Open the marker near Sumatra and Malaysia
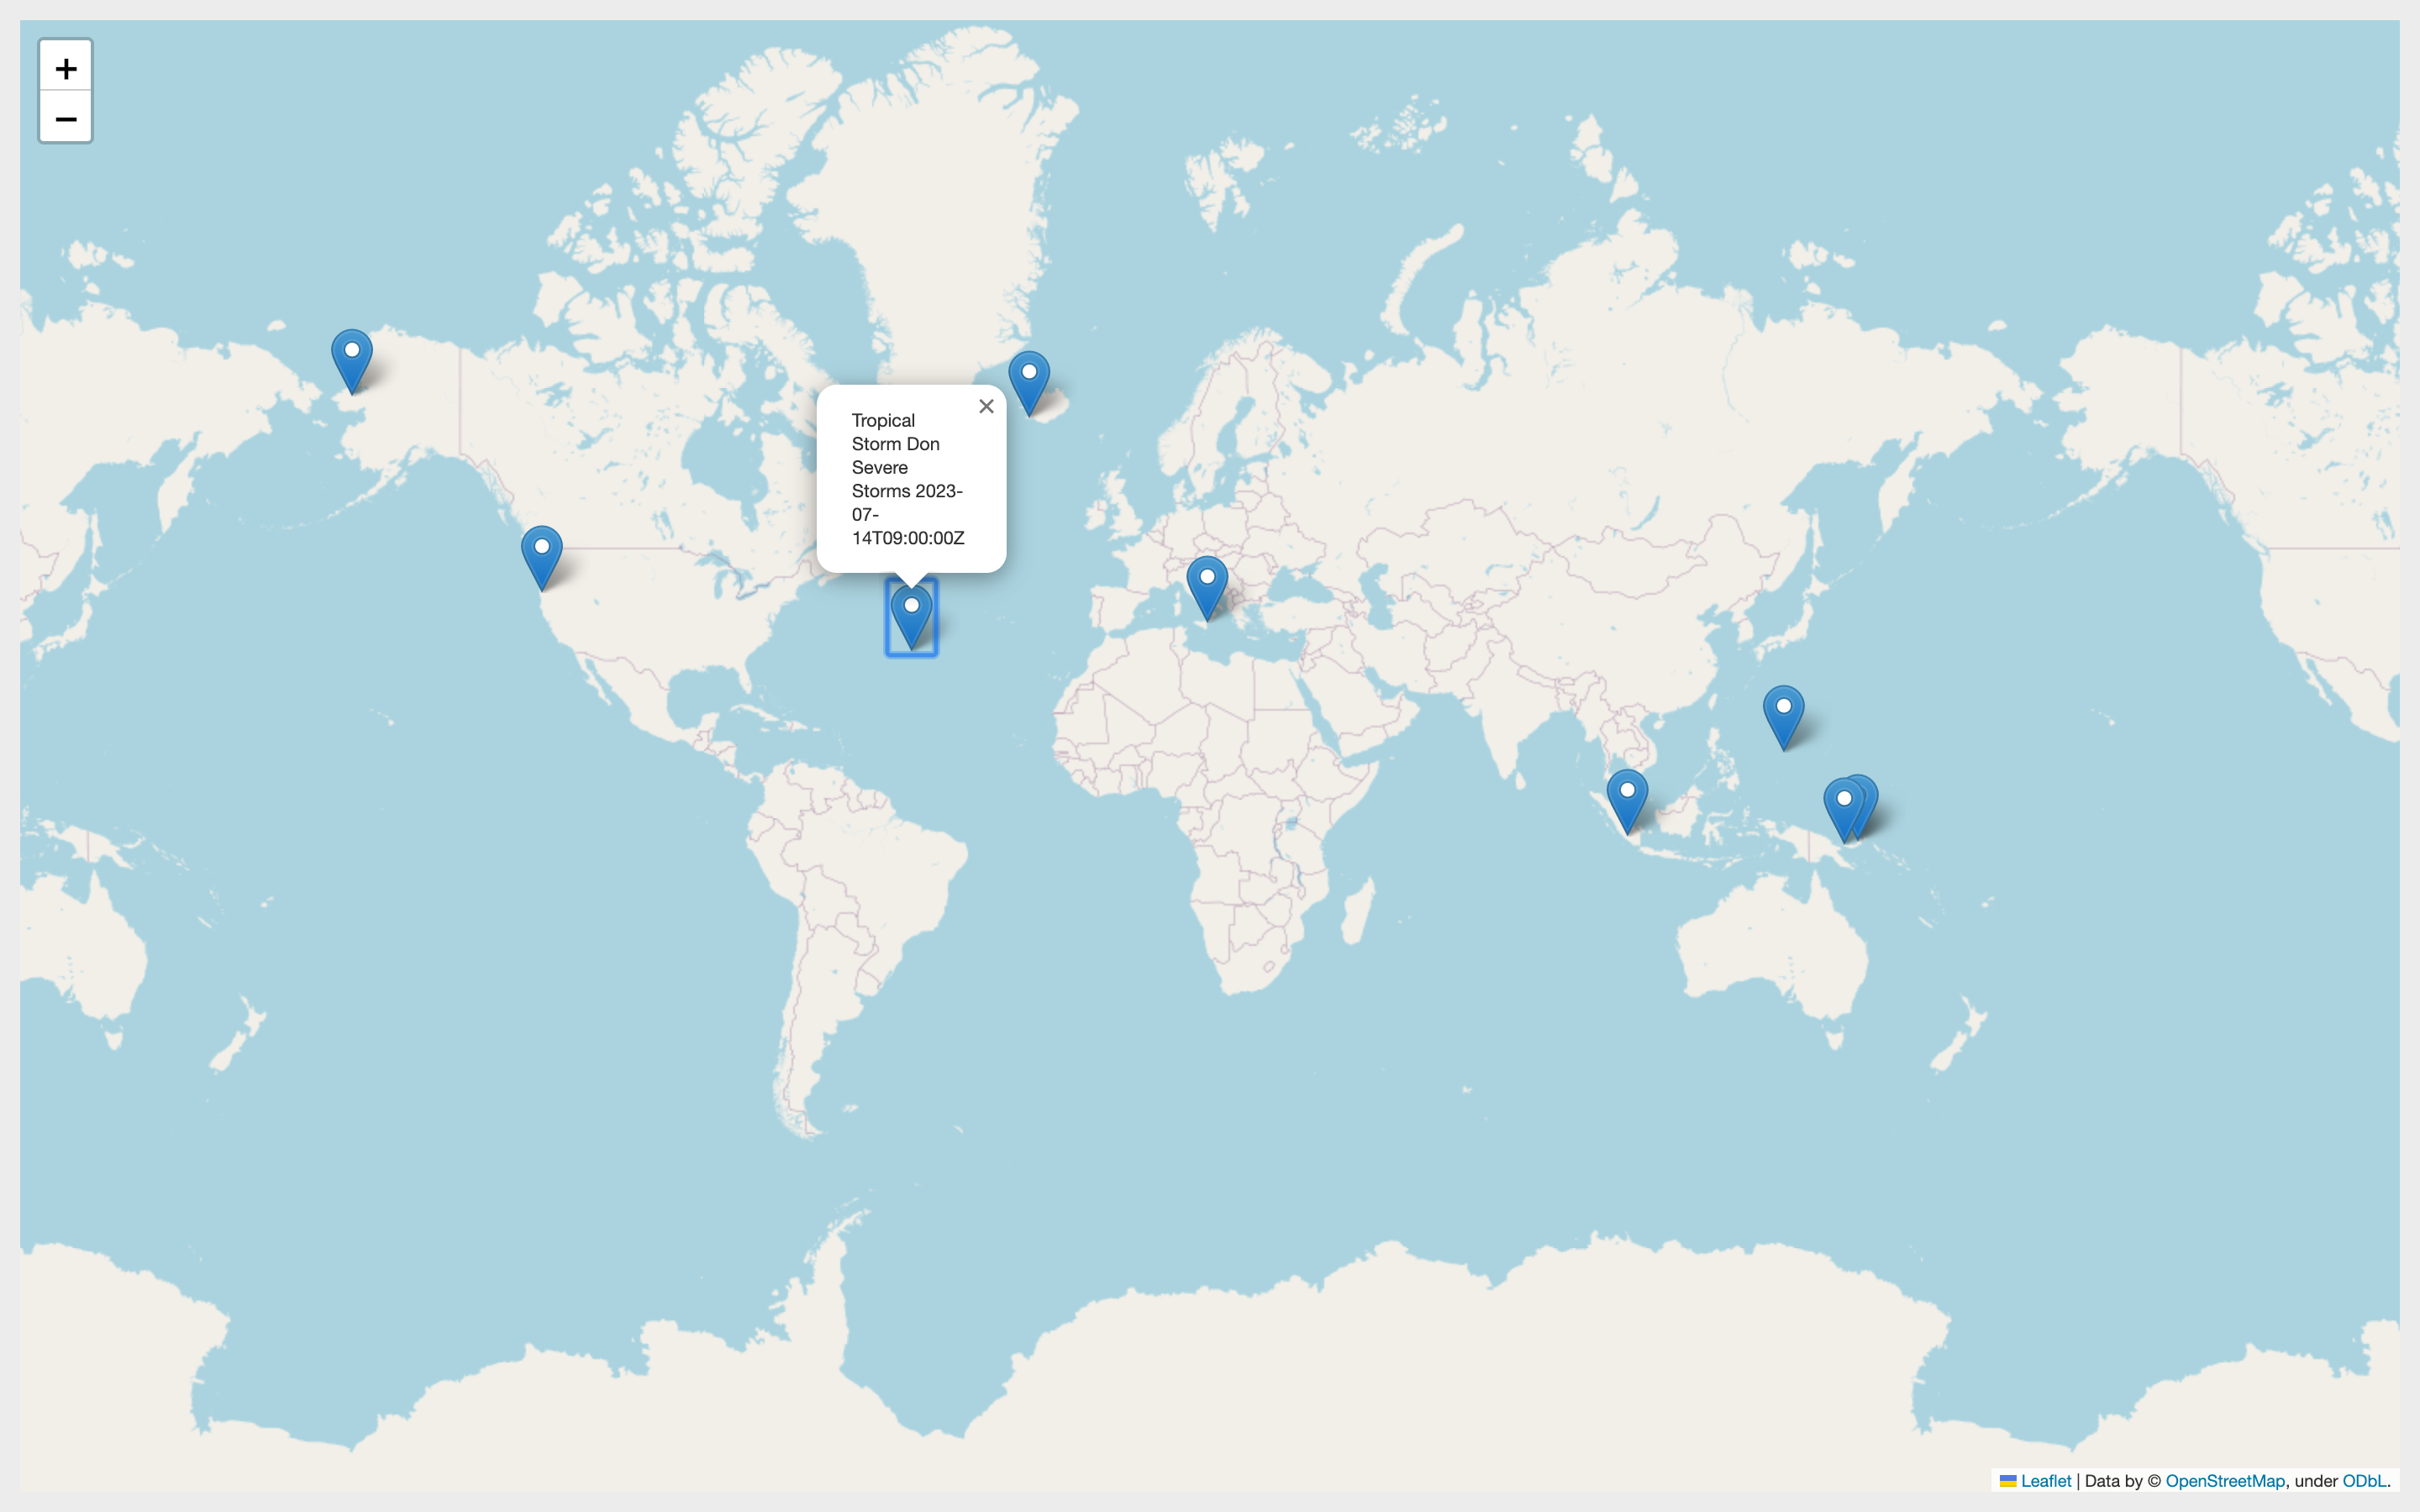This screenshot has width=2420, height=1512. (x=1627, y=798)
